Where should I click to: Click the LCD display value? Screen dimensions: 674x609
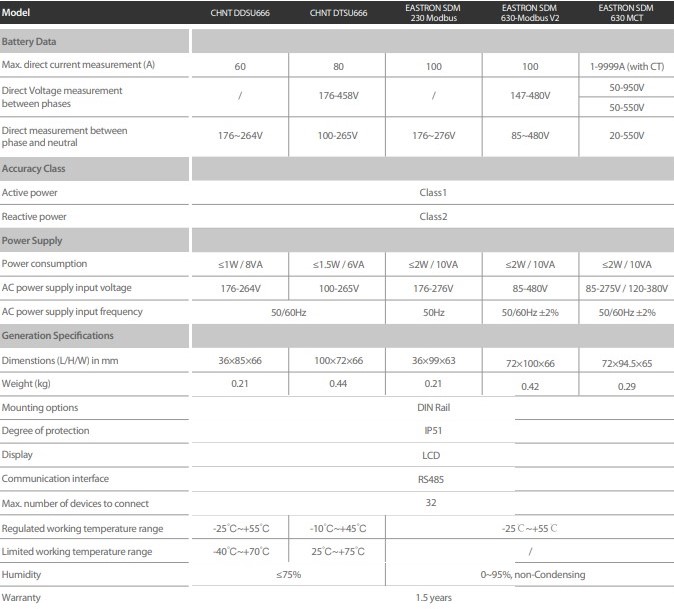pyautogui.click(x=431, y=456)
